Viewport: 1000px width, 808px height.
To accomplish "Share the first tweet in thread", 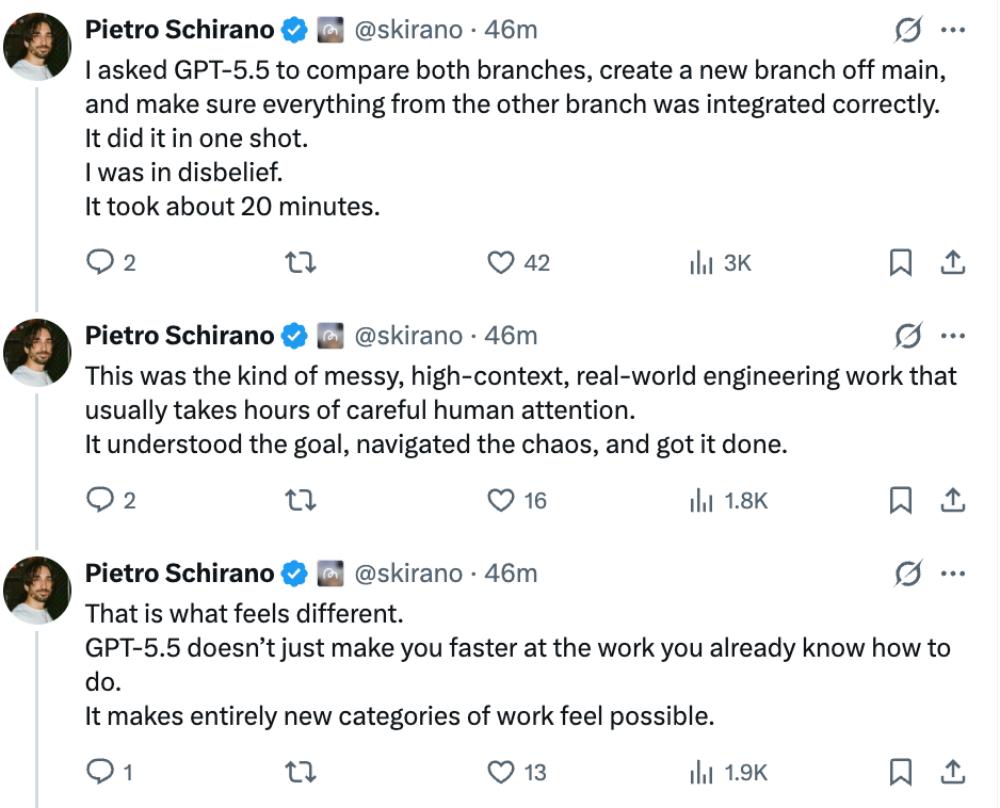I will coord(953,263).
